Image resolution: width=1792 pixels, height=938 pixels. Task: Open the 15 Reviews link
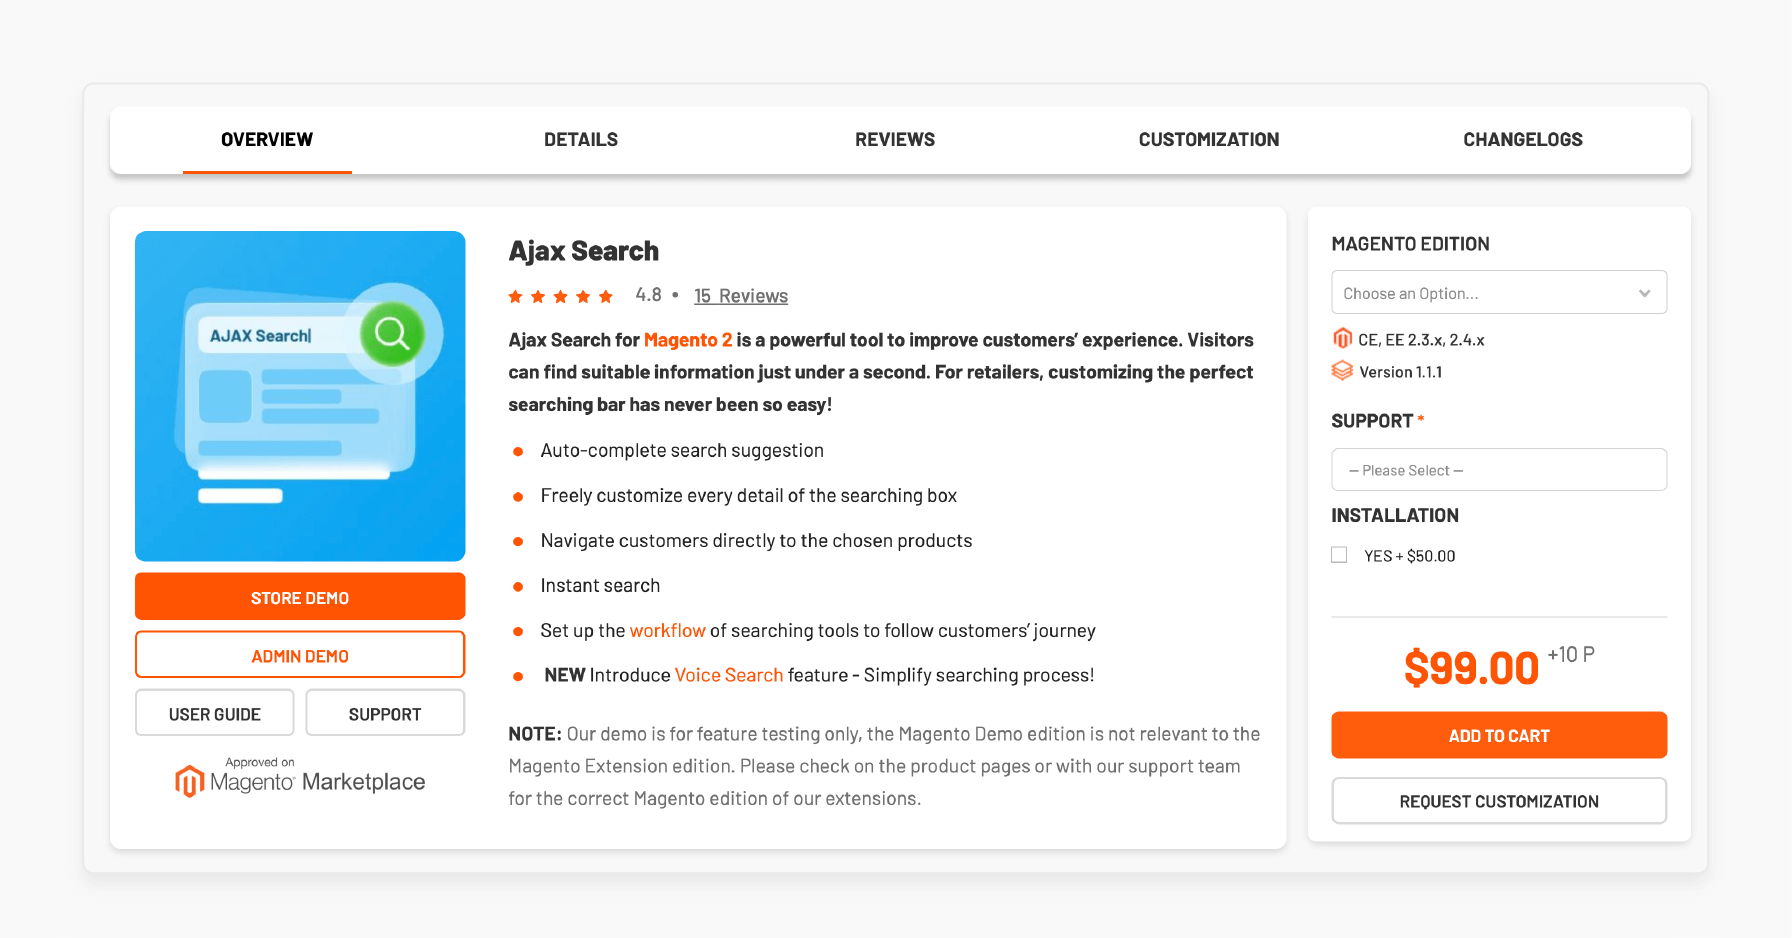(740, 295)
